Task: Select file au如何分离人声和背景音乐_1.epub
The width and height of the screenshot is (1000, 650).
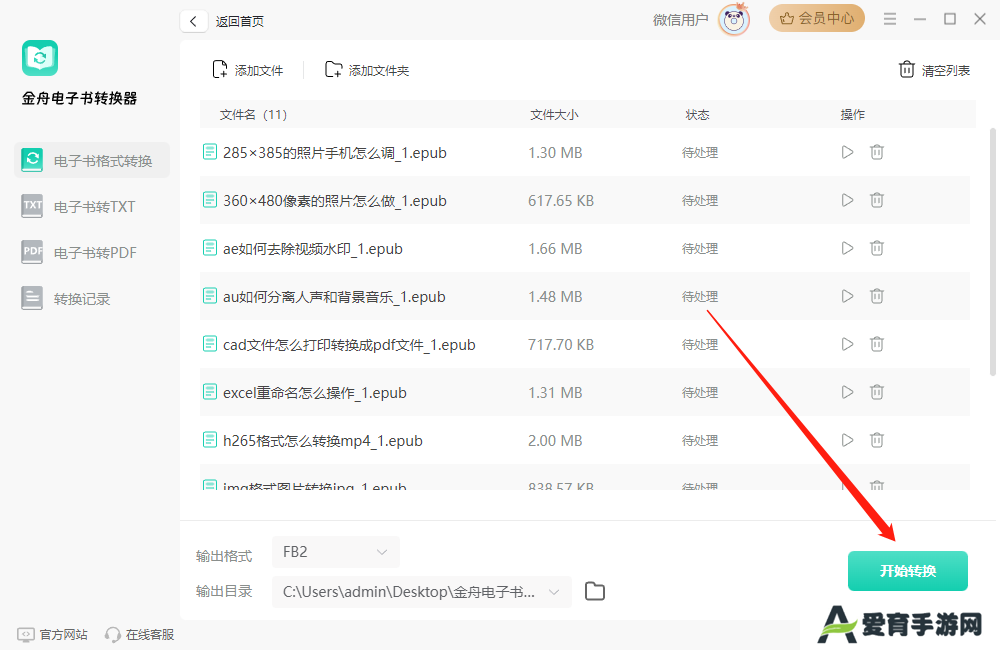Action: tap(334, 297)
